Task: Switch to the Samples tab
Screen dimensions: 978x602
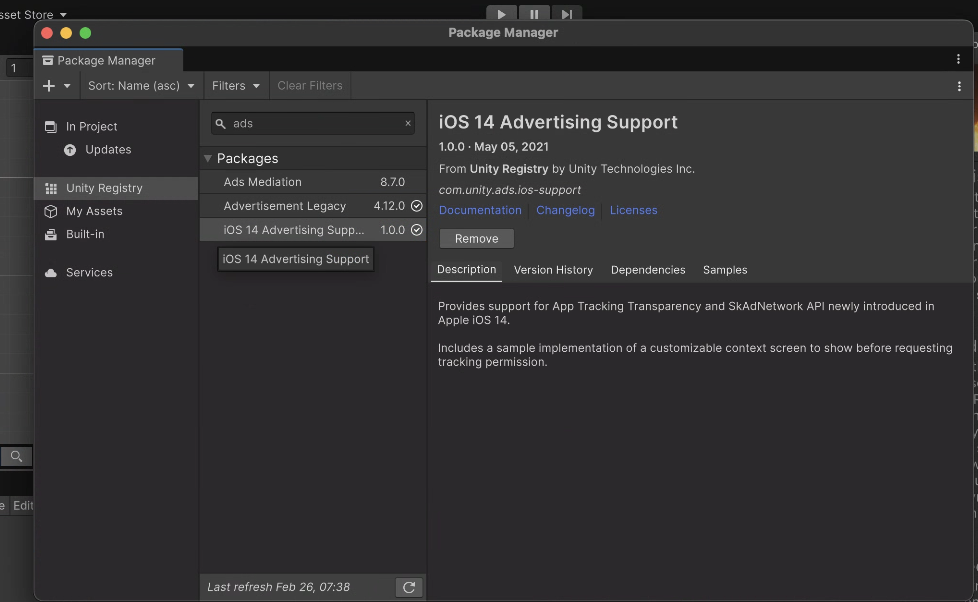Action: pos(725,270)
